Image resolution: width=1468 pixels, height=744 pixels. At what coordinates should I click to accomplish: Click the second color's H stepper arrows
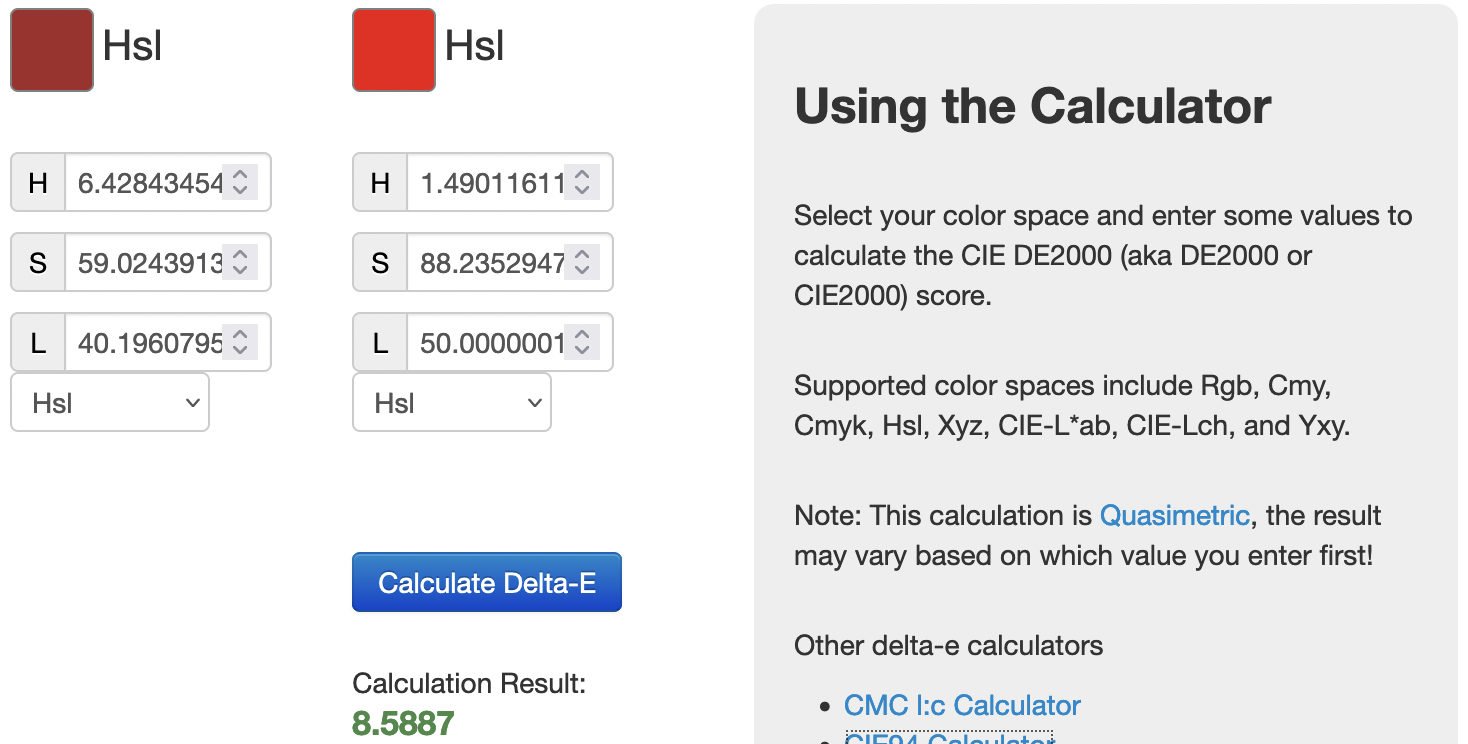pyautogui.click(x=582, y=182)
